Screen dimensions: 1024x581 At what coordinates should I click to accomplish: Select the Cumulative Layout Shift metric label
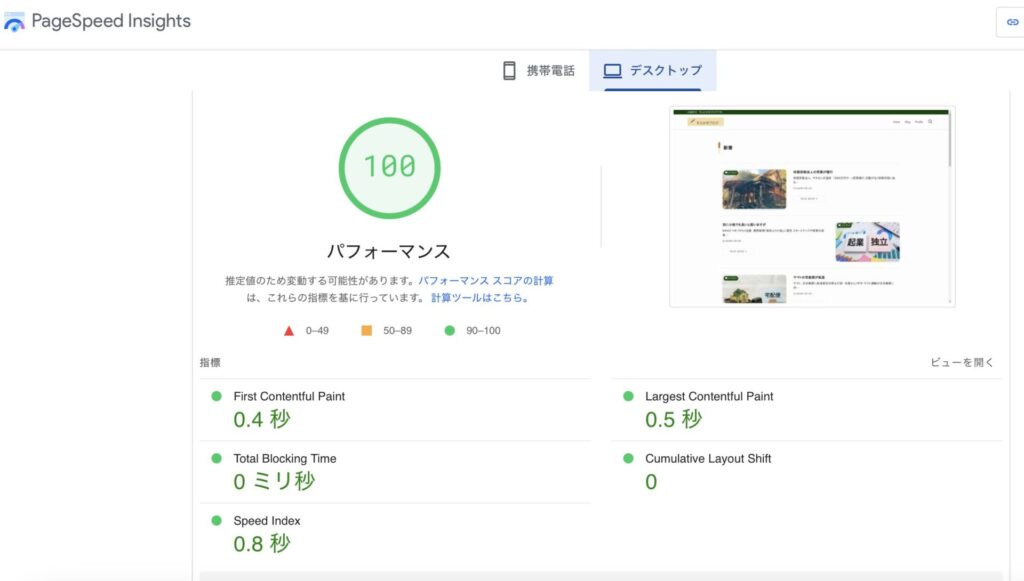[x=710, y=459]
